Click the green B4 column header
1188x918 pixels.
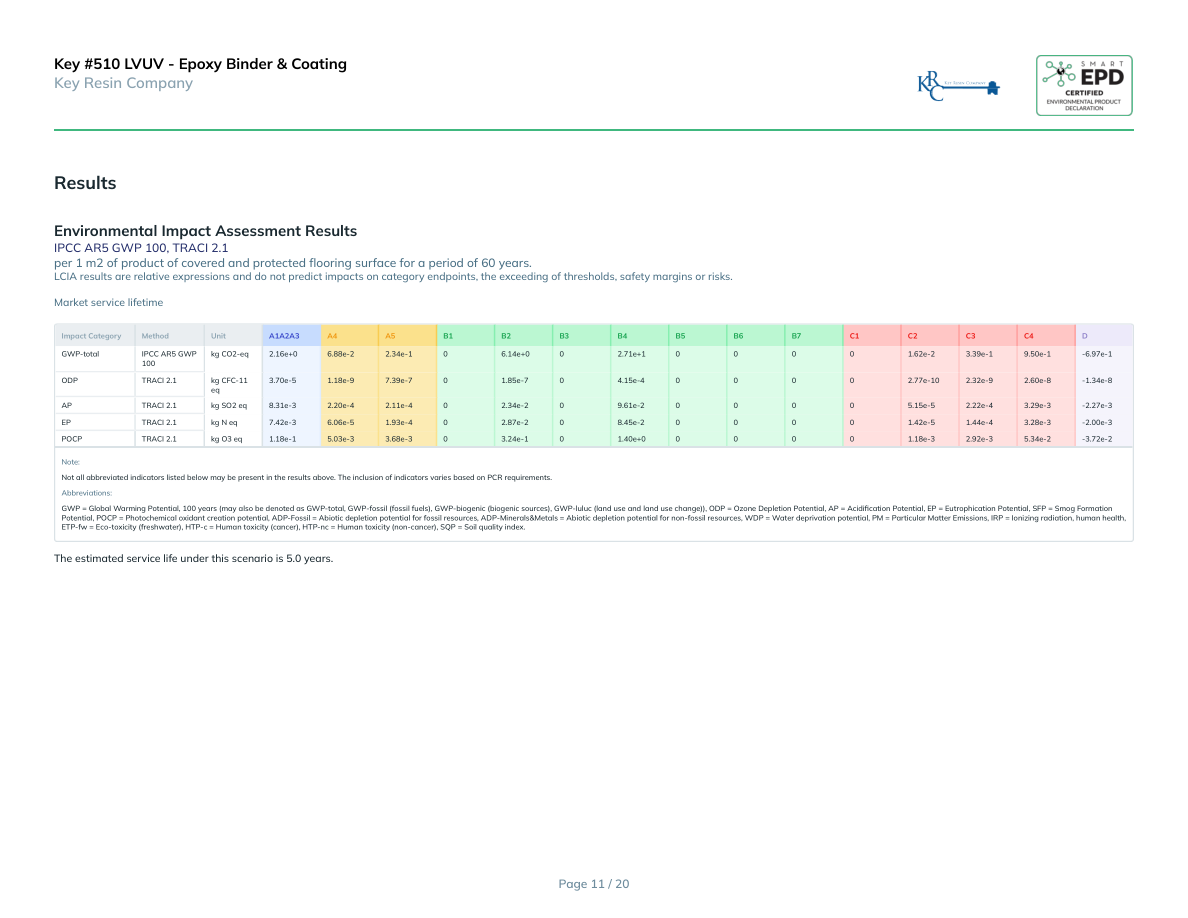click(x=622, y=335)
